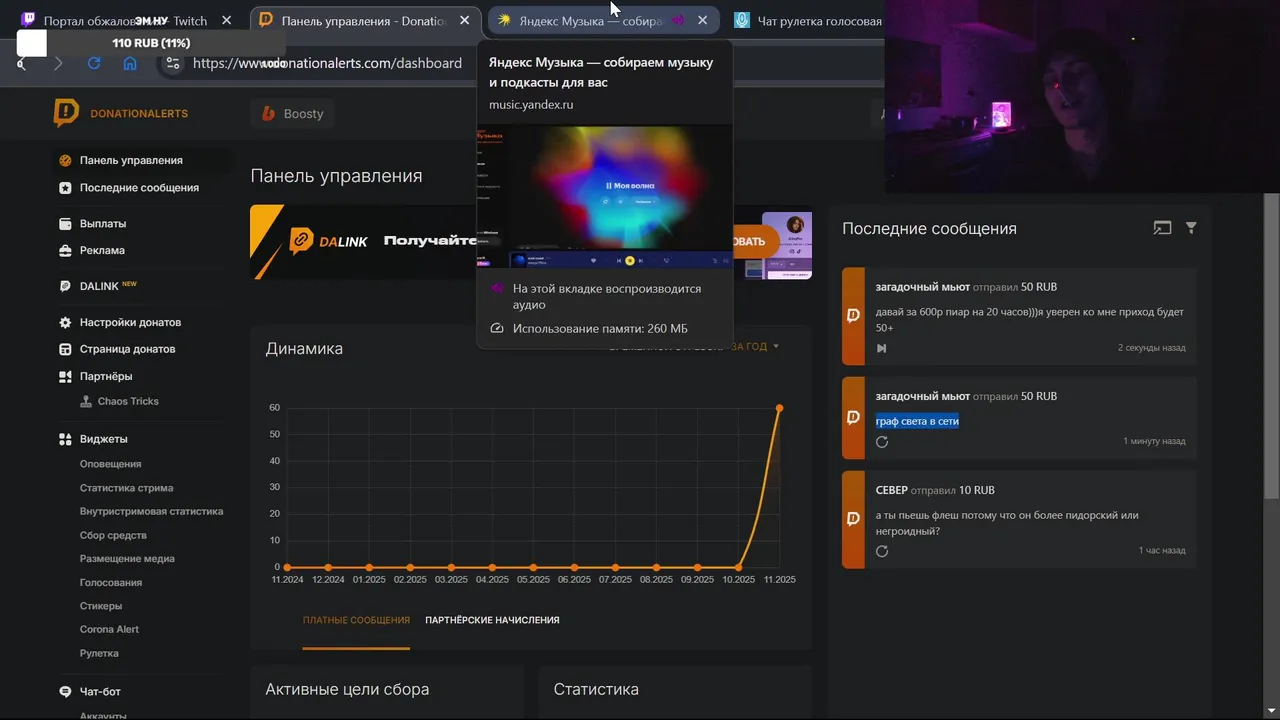Expand the Виджеты section
Image resolution: width=1280 pixels, height=720 pixels.
[x=104, y=439]
